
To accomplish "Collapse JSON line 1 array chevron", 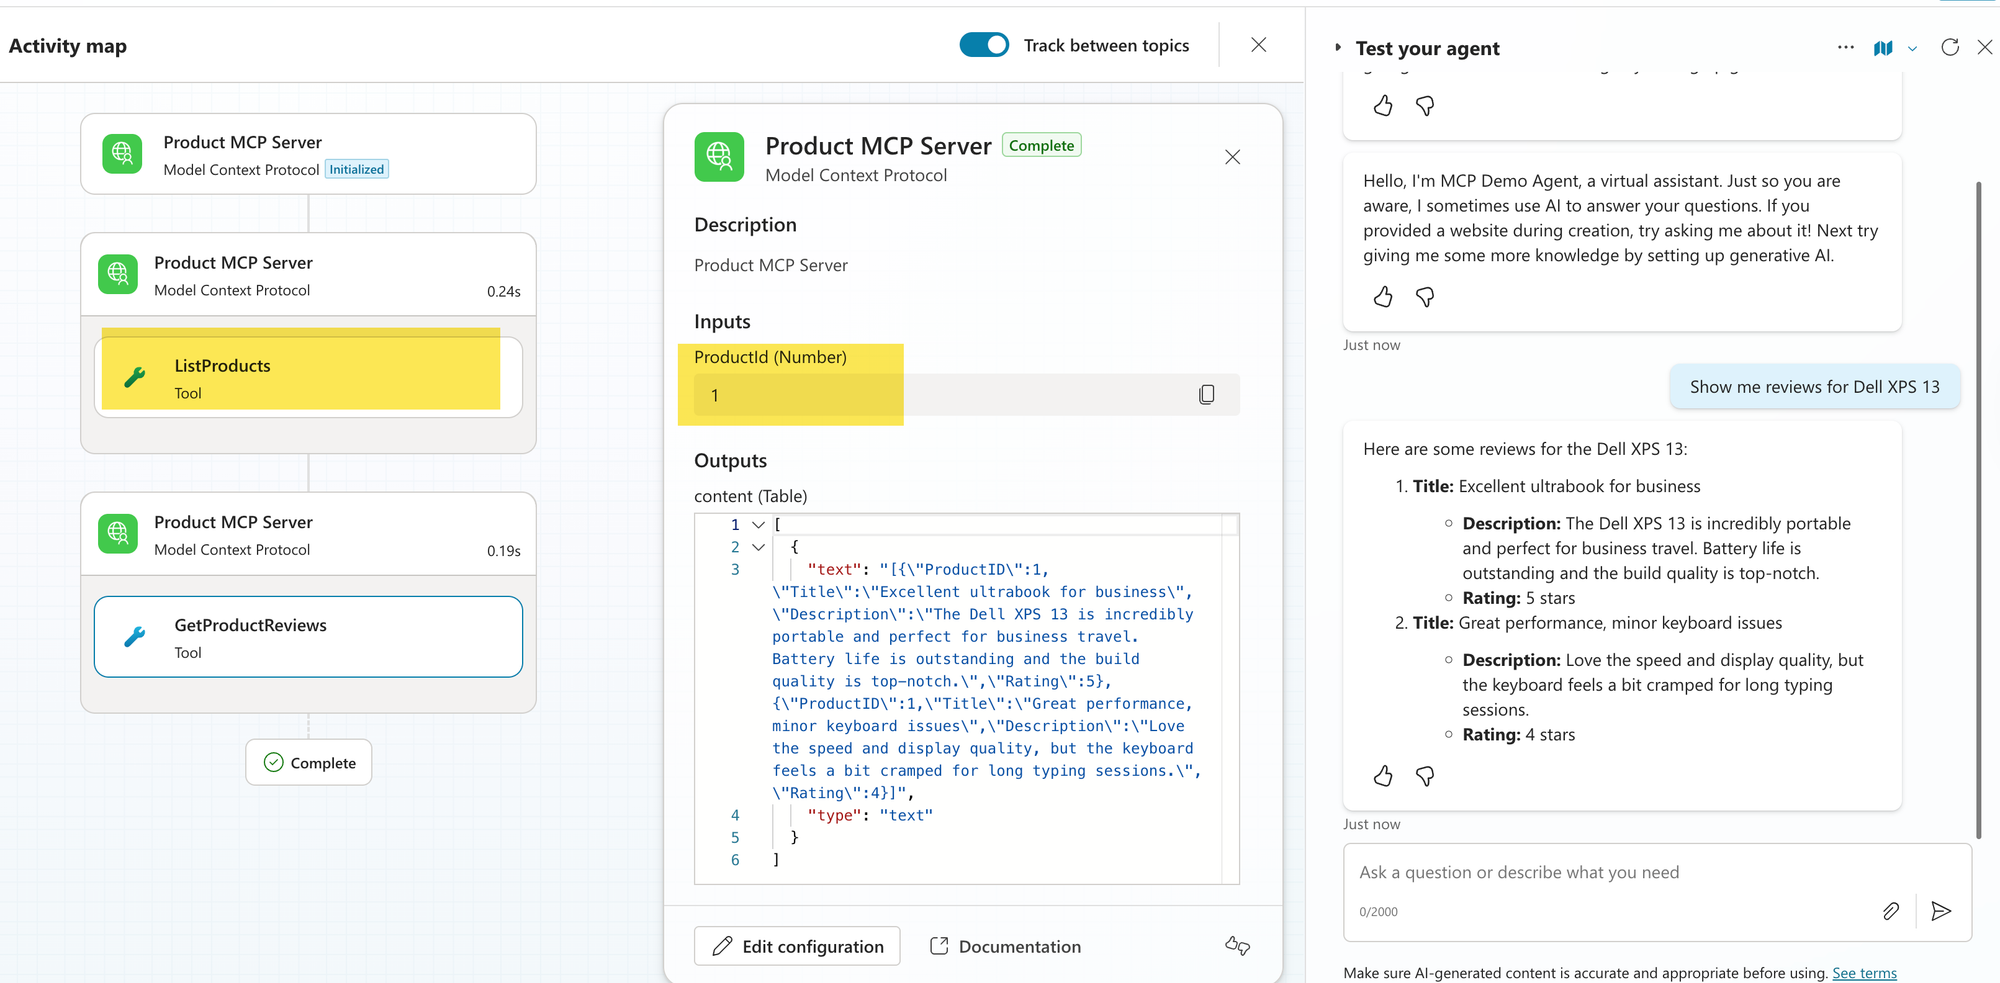I will (x=758, y=525).
